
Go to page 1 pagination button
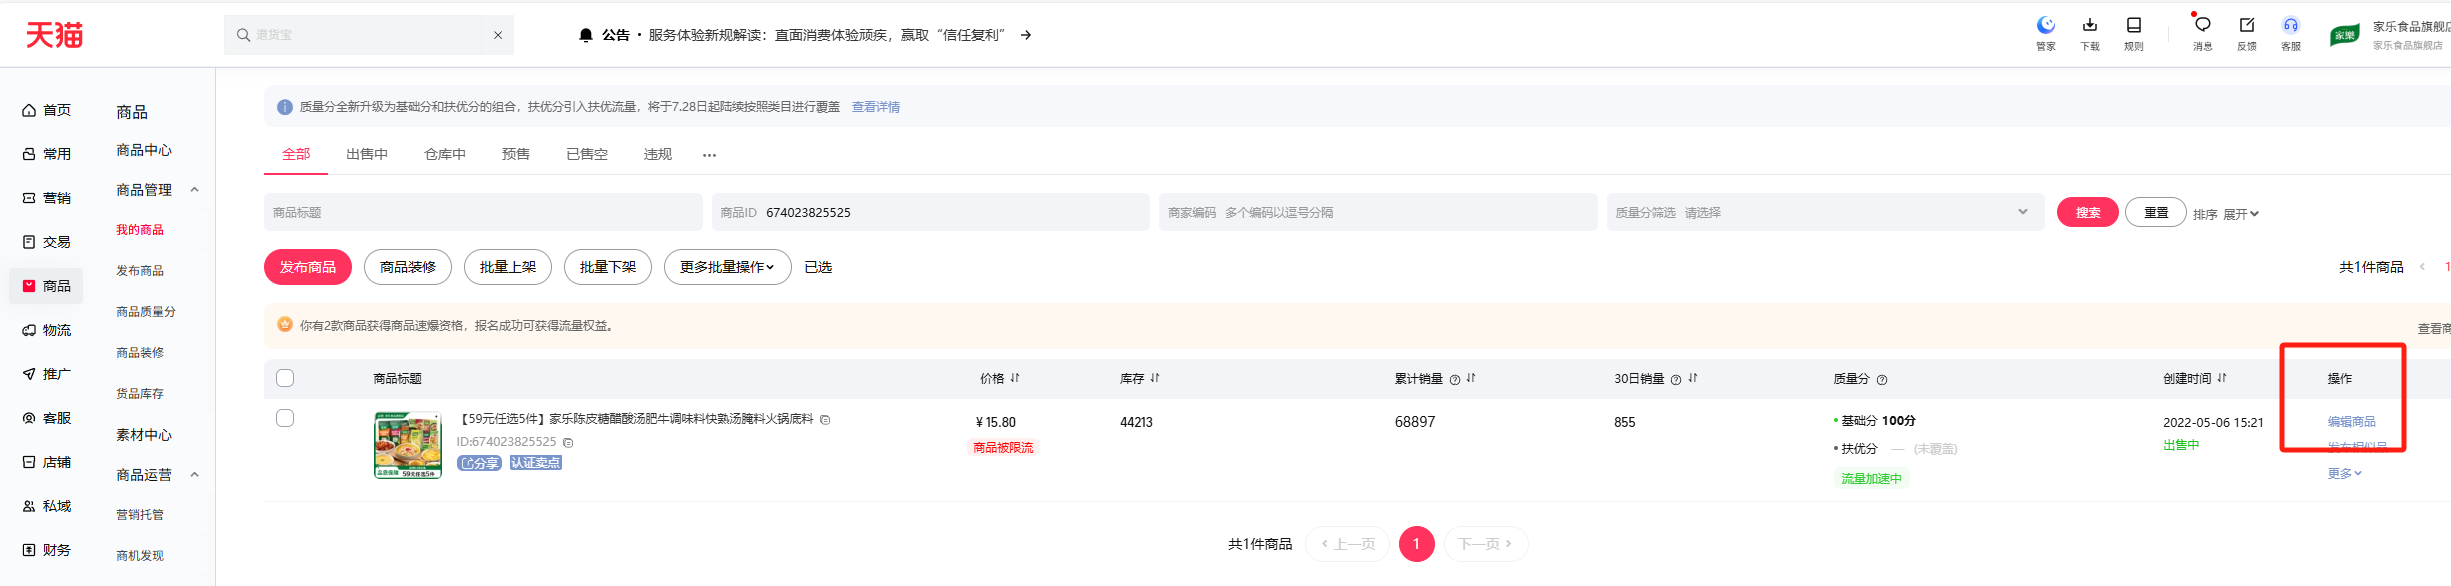click(x=1416, y=544)
